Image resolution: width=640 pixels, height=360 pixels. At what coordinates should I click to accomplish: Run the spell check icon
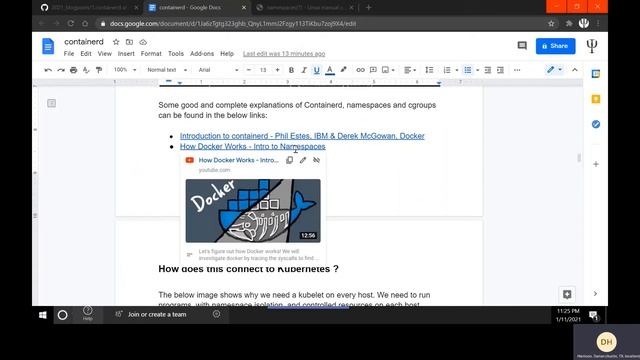pos(86,70)
